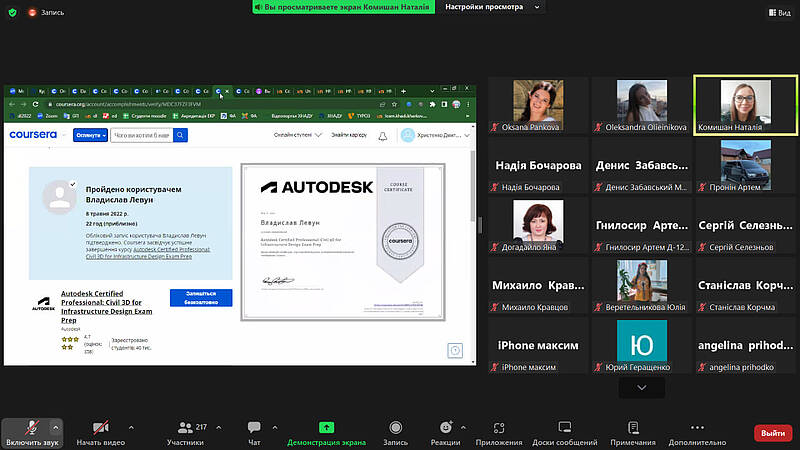Open the Чат chat panel
Screen dimensions: 800x450
(254, 433)
